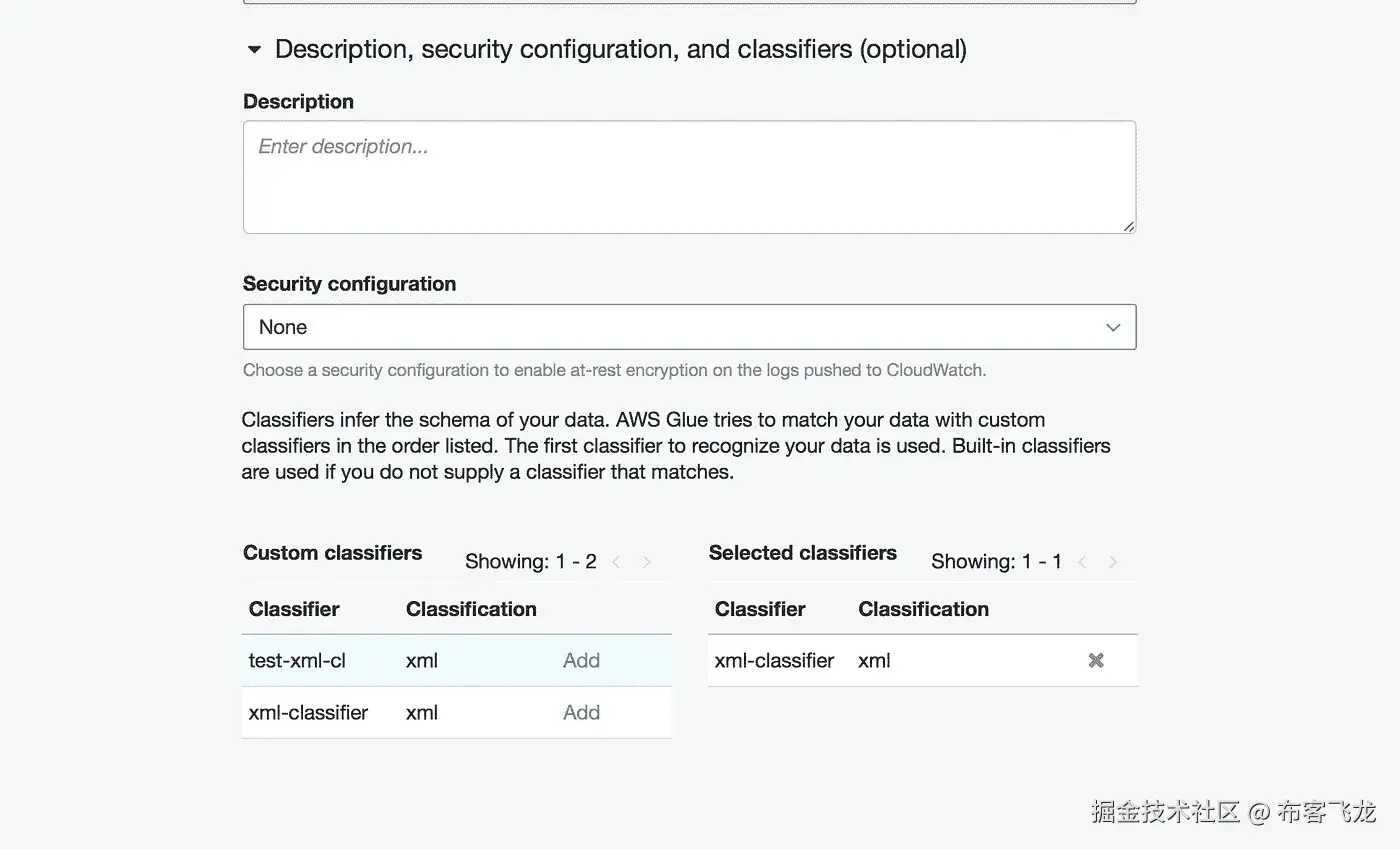Grab the Description textarea resize handle
This screenshot has height=849, width=1400.
tap(1129, 226)
